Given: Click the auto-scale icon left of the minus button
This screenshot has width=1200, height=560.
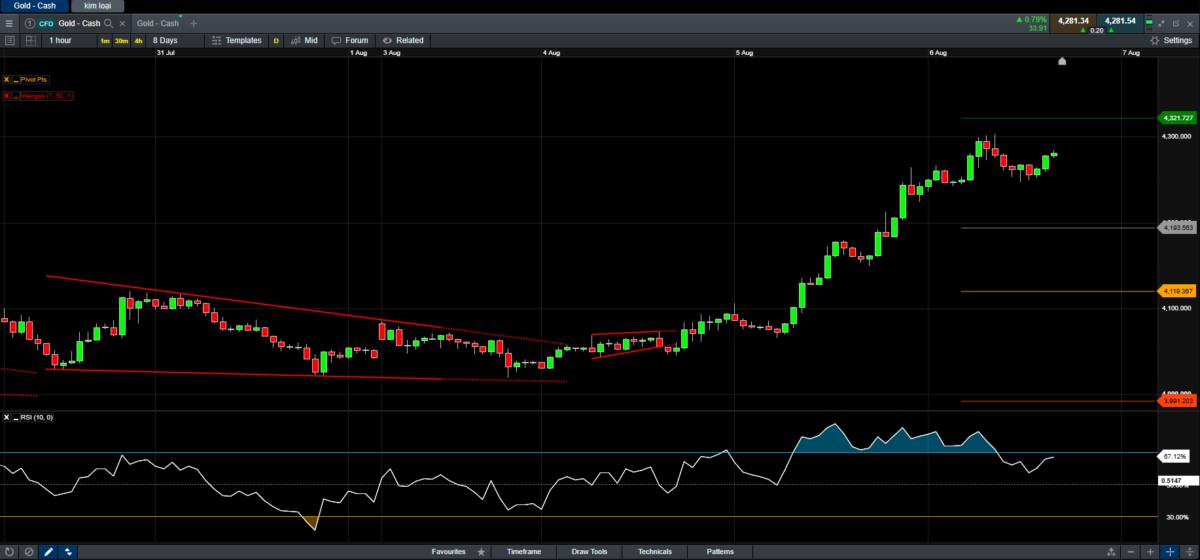Looking at the screenshot, I should click(x=1111, y=552).
